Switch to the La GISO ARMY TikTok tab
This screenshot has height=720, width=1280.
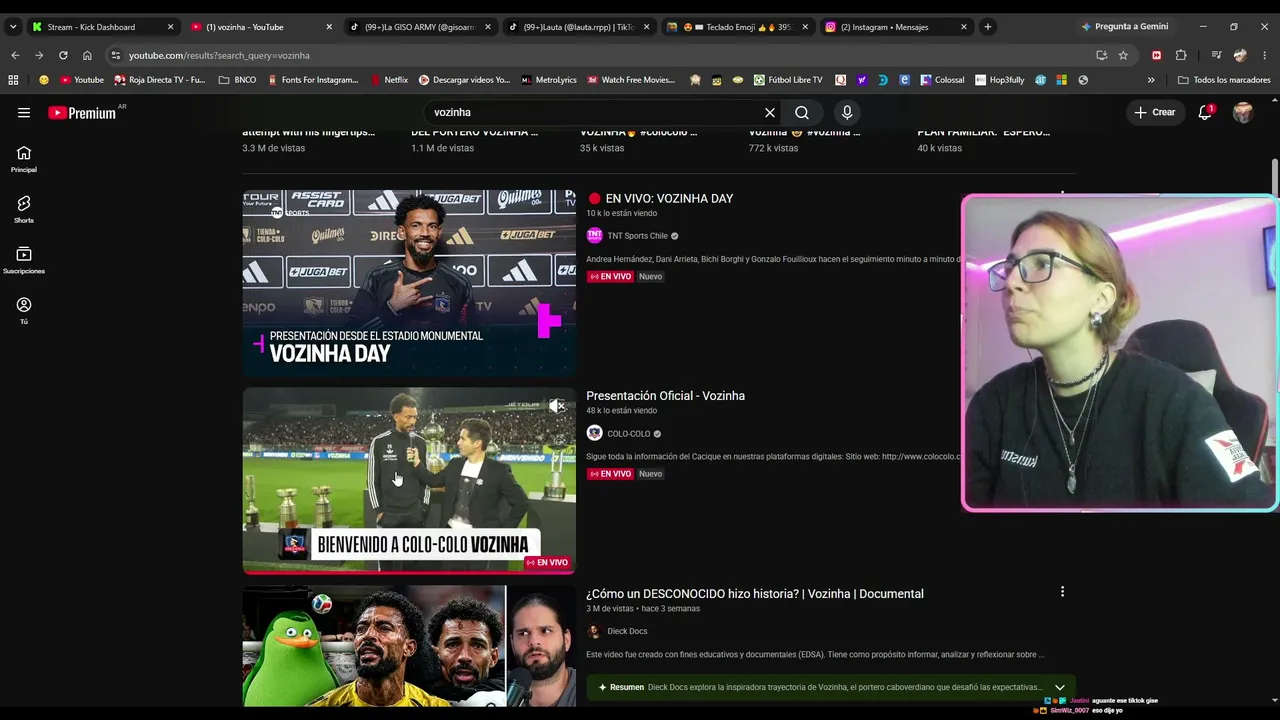pos(420,27)
